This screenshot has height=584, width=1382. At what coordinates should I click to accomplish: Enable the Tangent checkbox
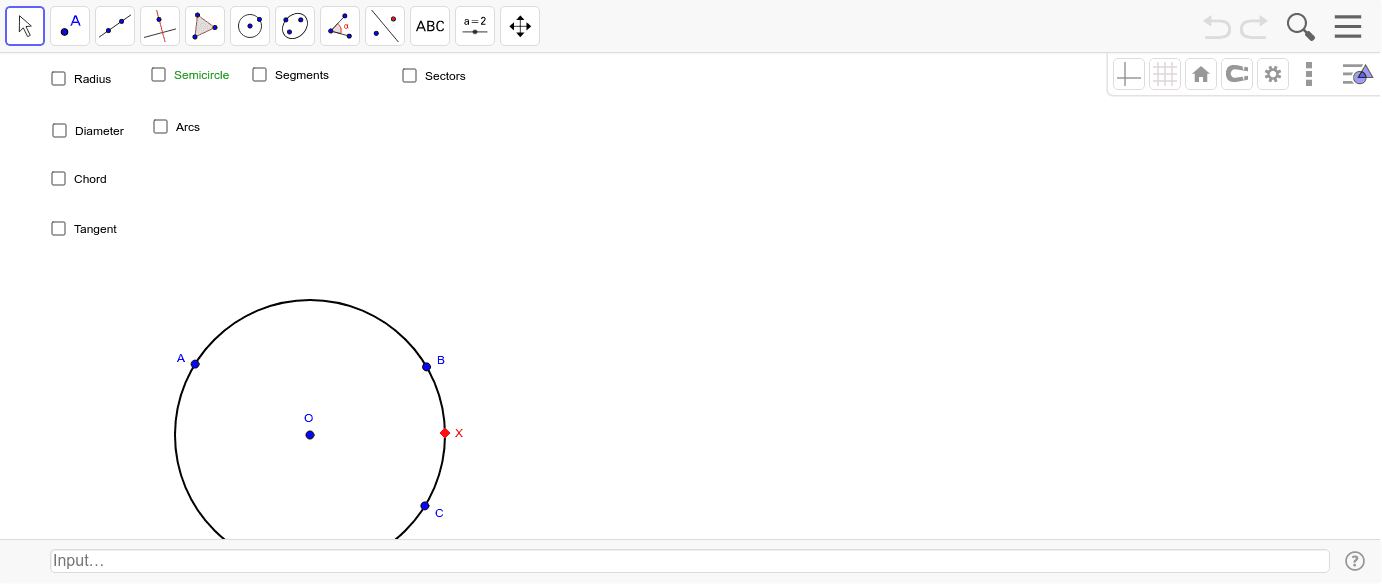click(x=58, y=228)
